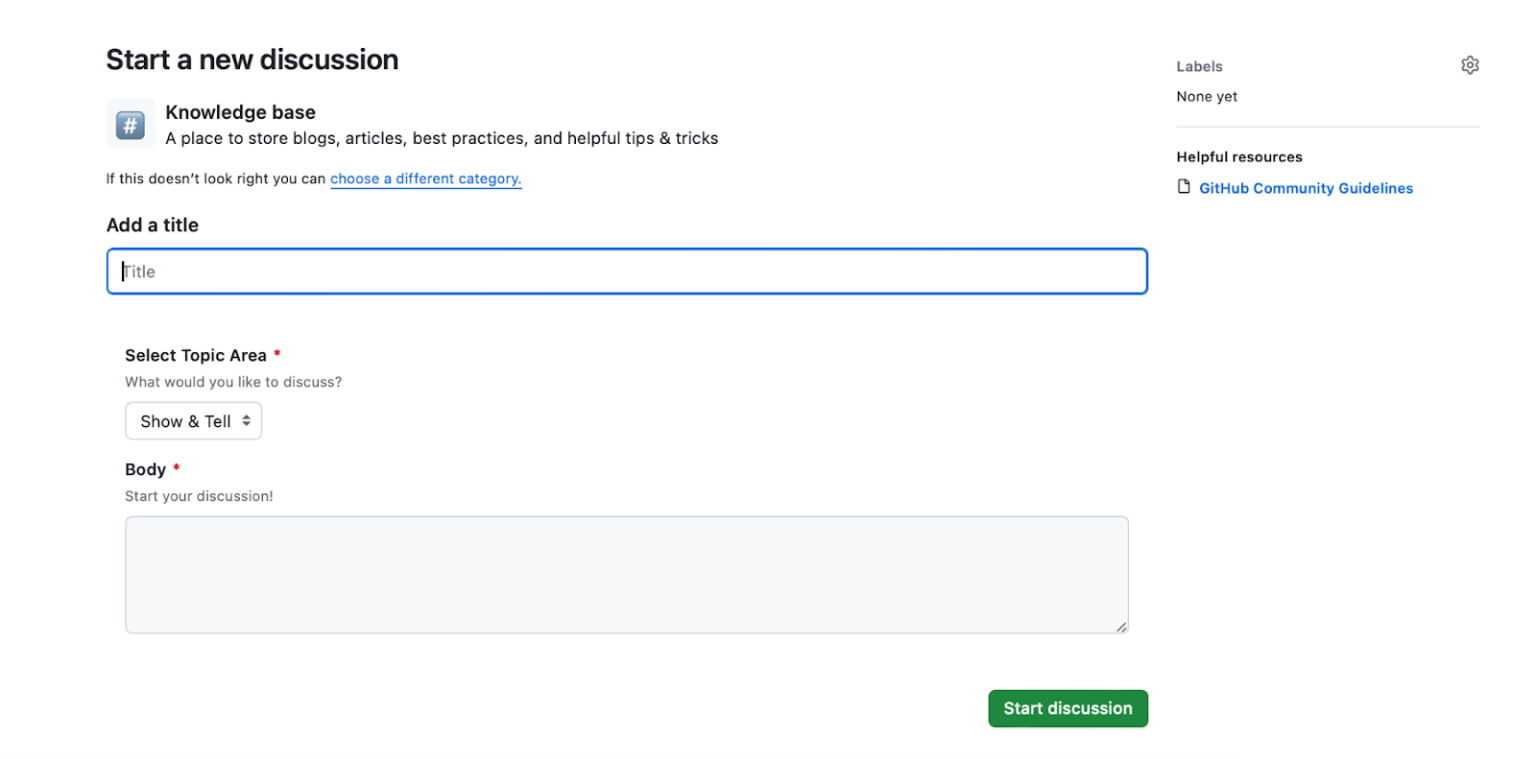Click the Body textarea resize grip
The height and width of the screenshot is (759, 1536).
tap(1121, 627)
